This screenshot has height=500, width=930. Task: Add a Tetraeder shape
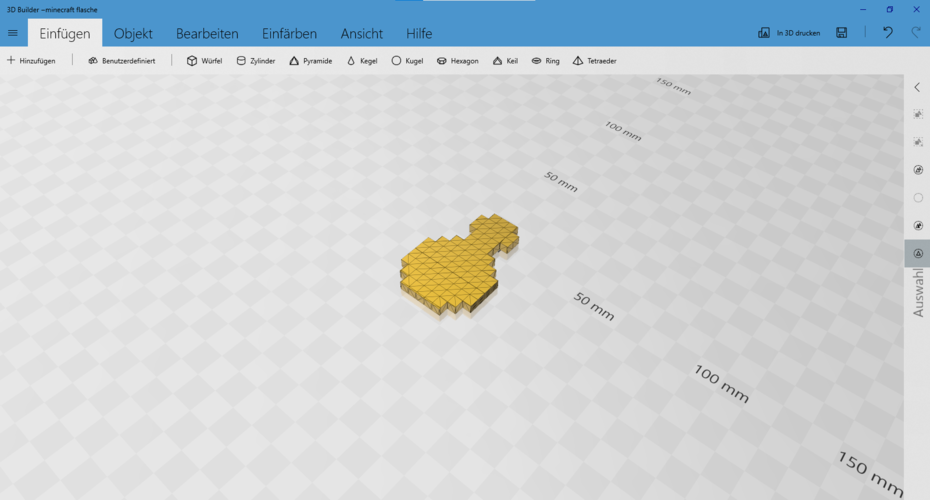594,60
